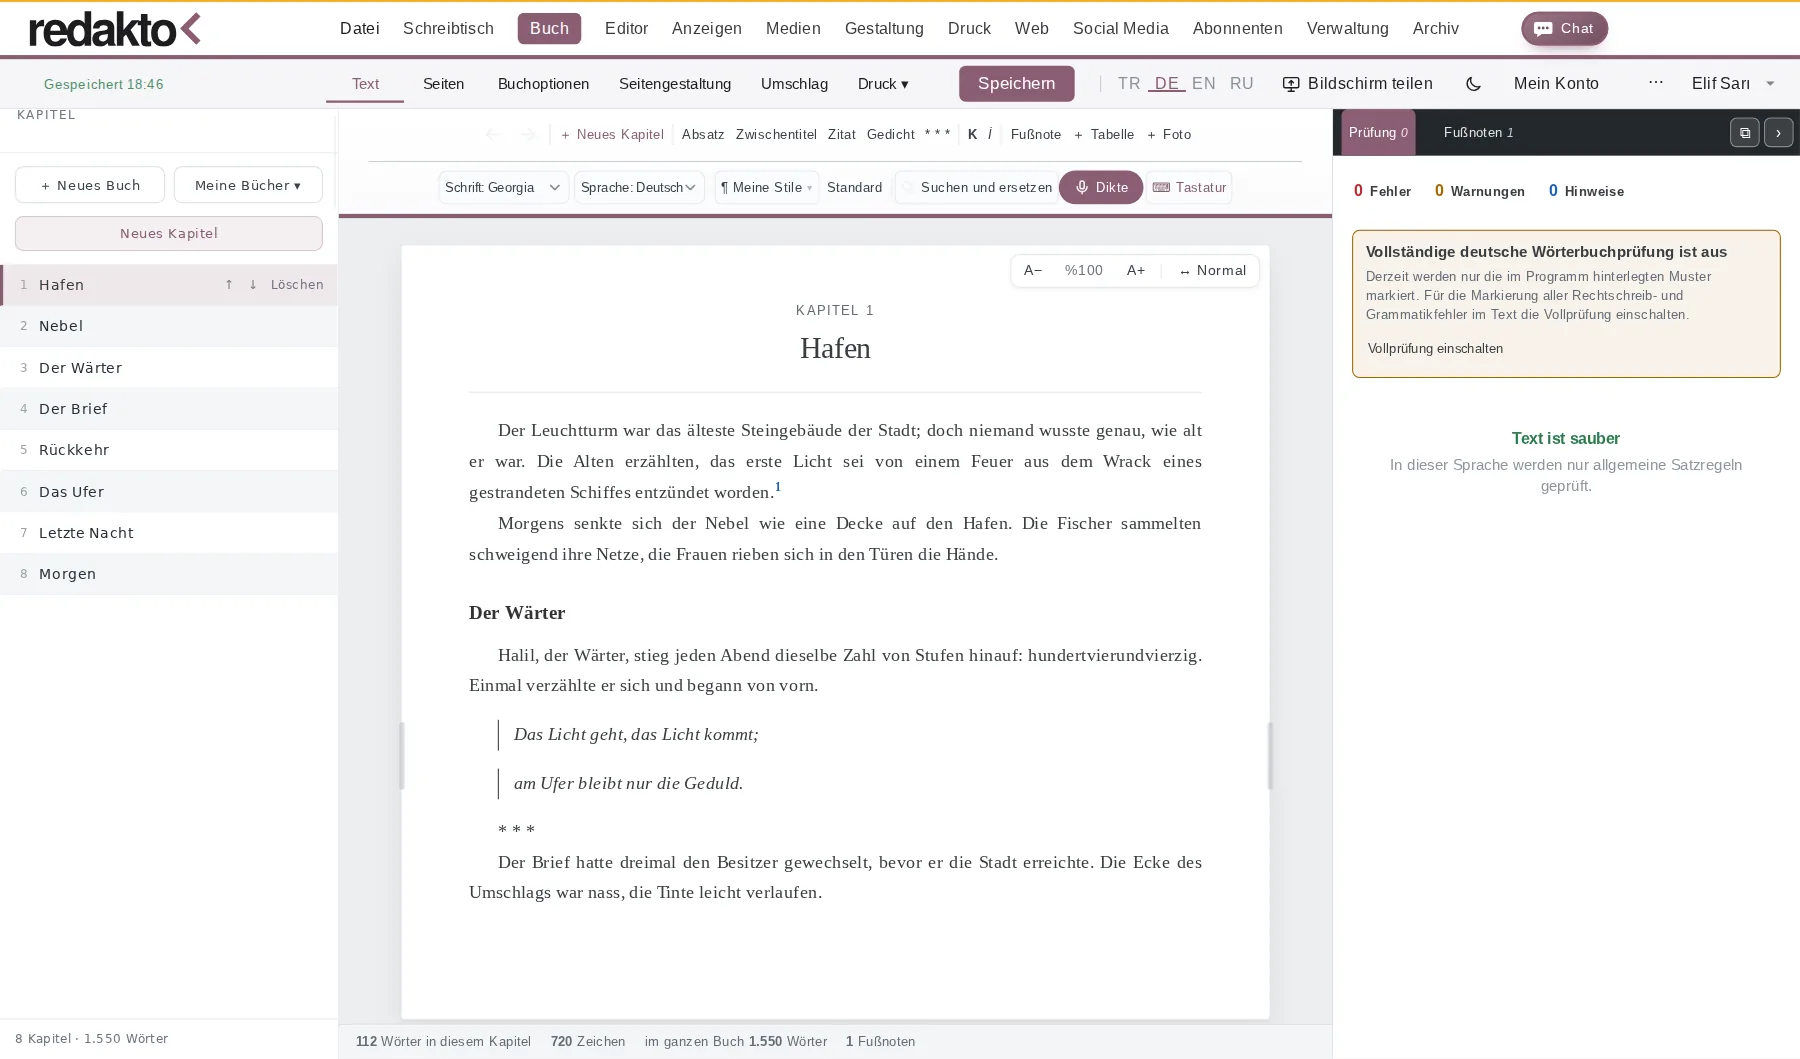Open the Schrift Georgia font dropdown
Viewport: 1800px width, 1059px height.
coord(503,187)
